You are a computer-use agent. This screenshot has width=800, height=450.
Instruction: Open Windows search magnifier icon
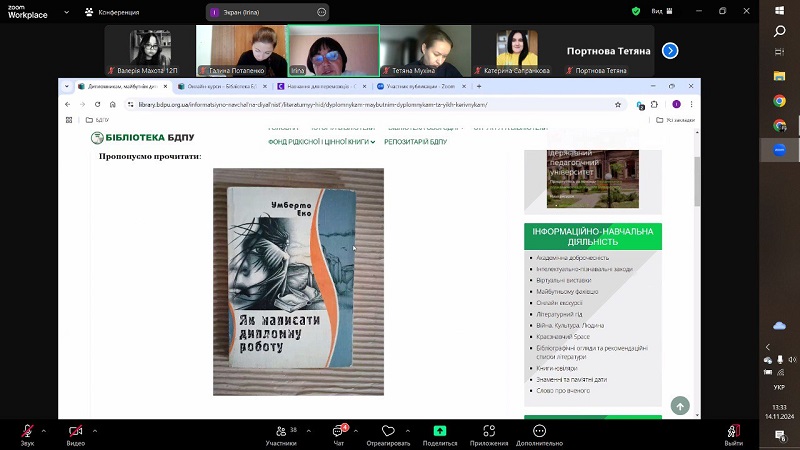click(779, 31)
